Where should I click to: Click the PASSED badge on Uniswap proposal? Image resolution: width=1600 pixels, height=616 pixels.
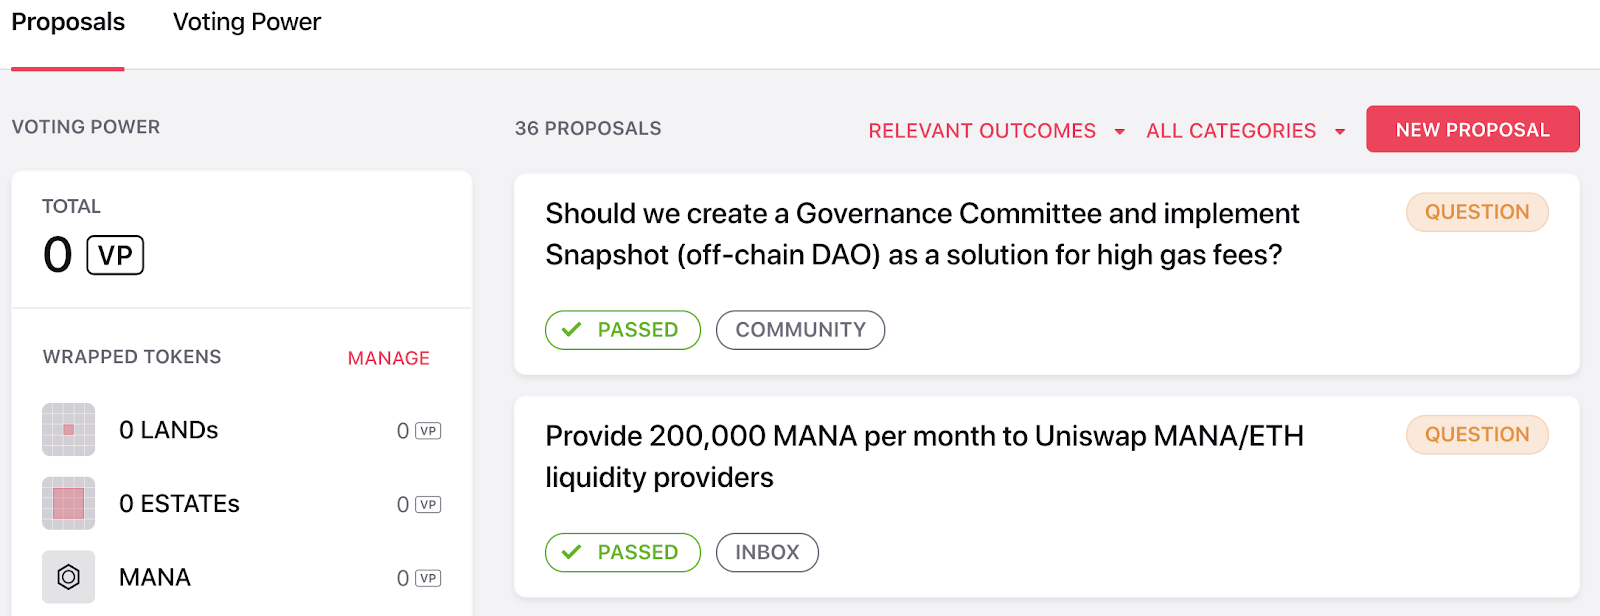(622, 552)
